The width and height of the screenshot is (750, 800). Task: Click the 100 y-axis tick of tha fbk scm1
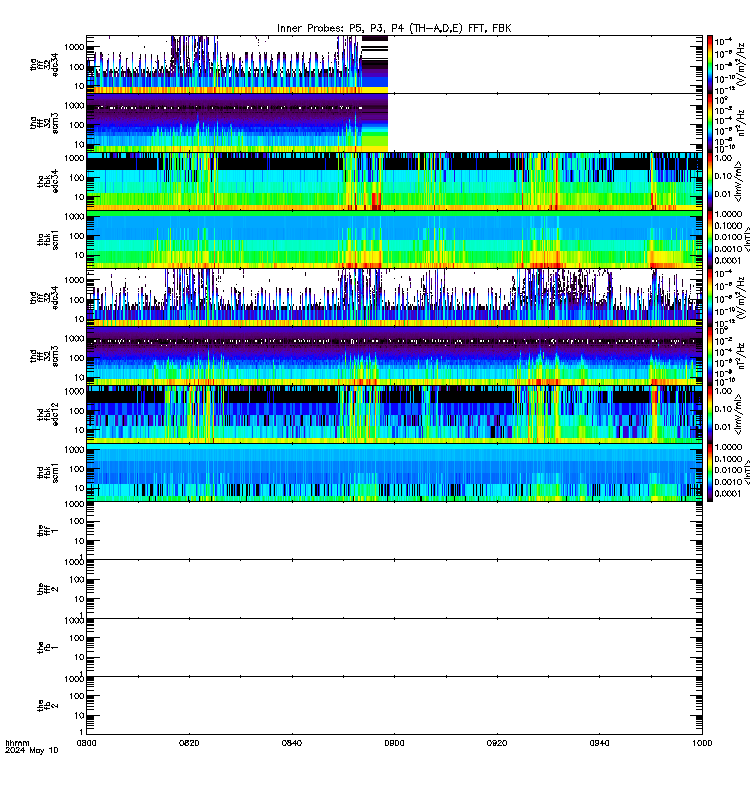(77, 236)
